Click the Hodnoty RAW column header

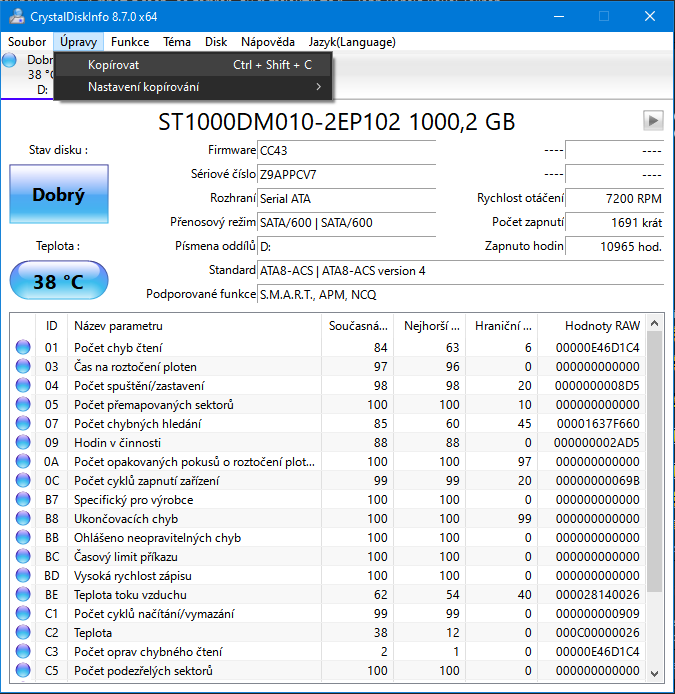(601, 326)
